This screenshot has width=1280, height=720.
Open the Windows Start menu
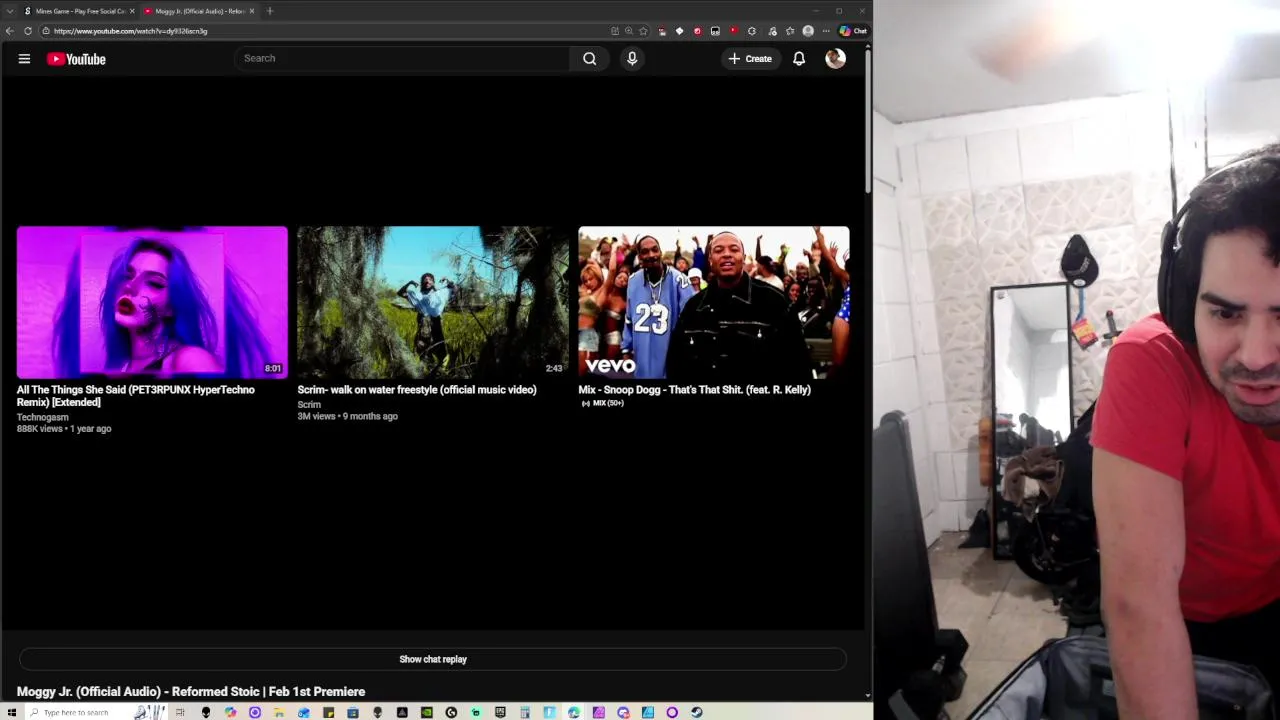12,712
